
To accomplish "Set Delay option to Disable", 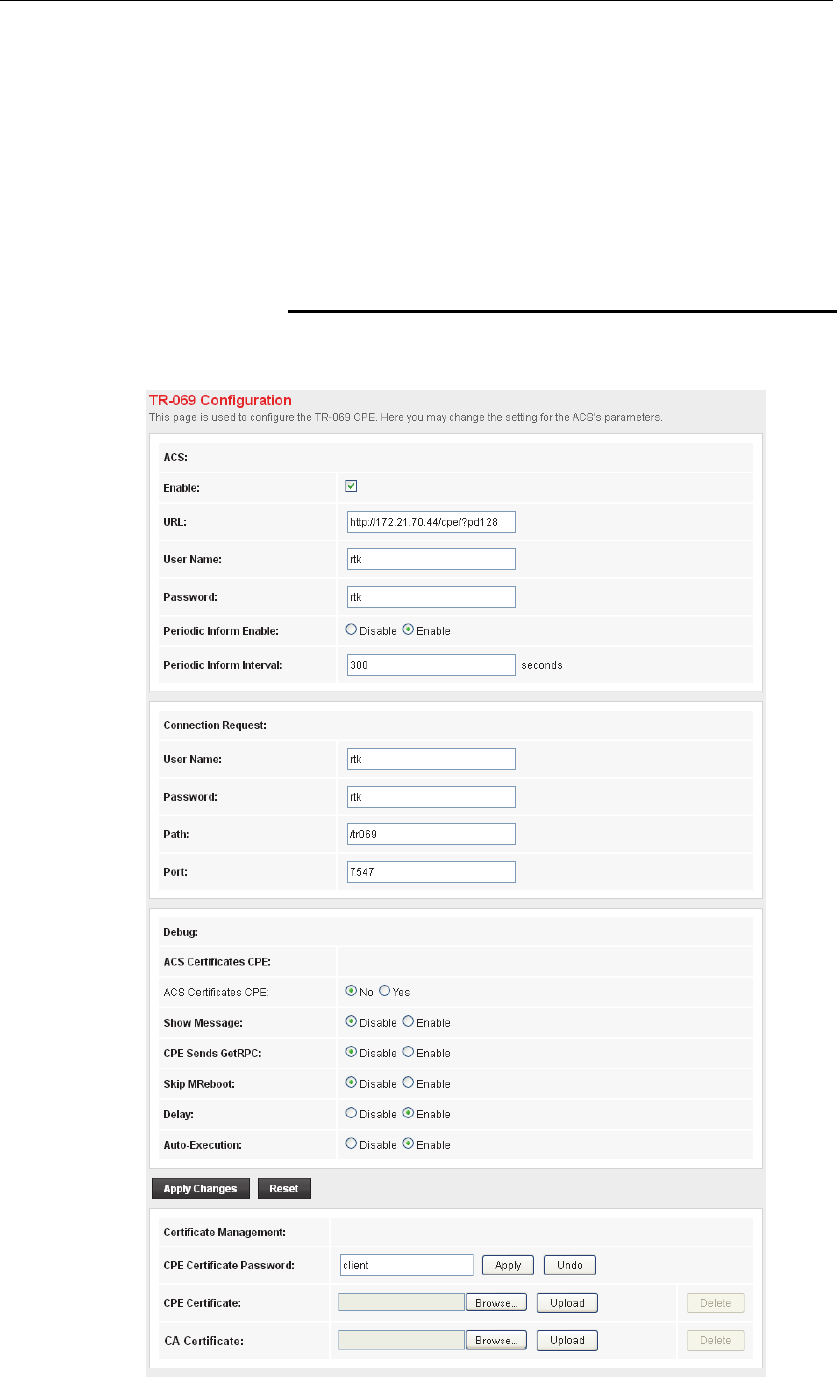I will [x=351, y=1113].
